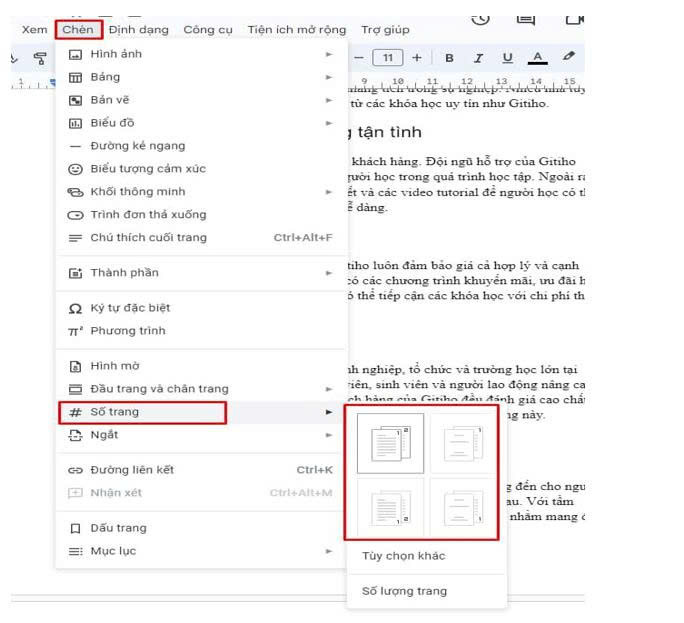Click the Bold formatting icon
The image size is (684, 623).
[450, 58]
